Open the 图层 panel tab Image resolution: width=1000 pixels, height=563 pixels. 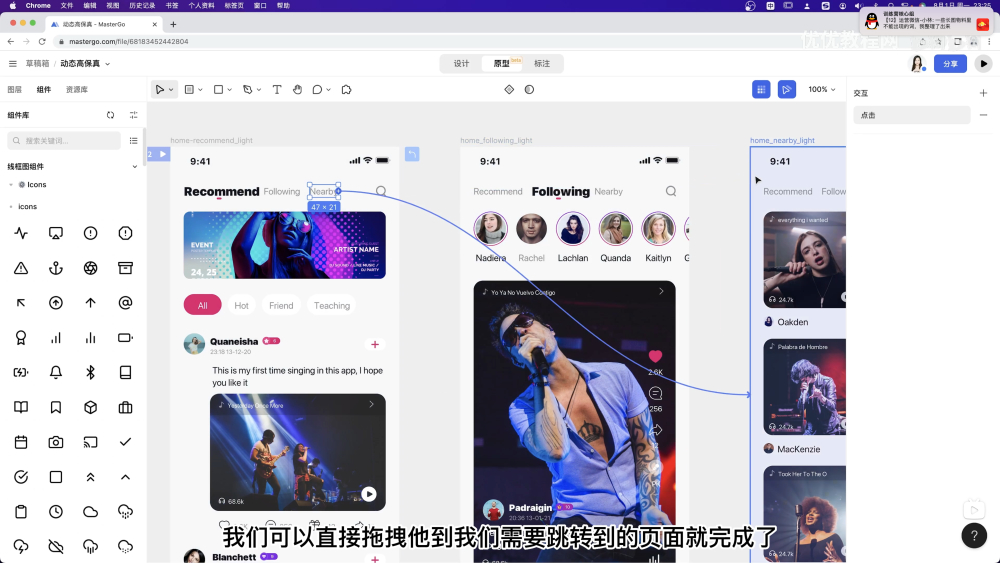tap(15, 90)
